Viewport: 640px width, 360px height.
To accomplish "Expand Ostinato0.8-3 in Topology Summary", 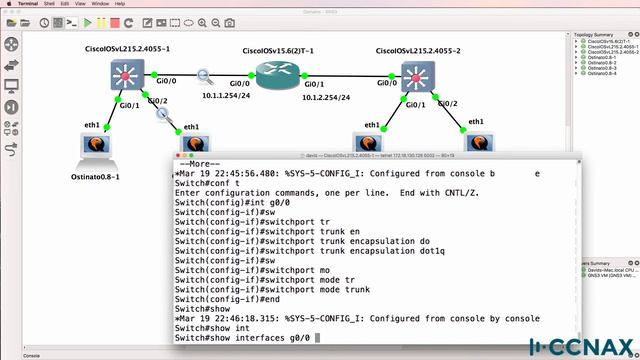I will (576, 68).
